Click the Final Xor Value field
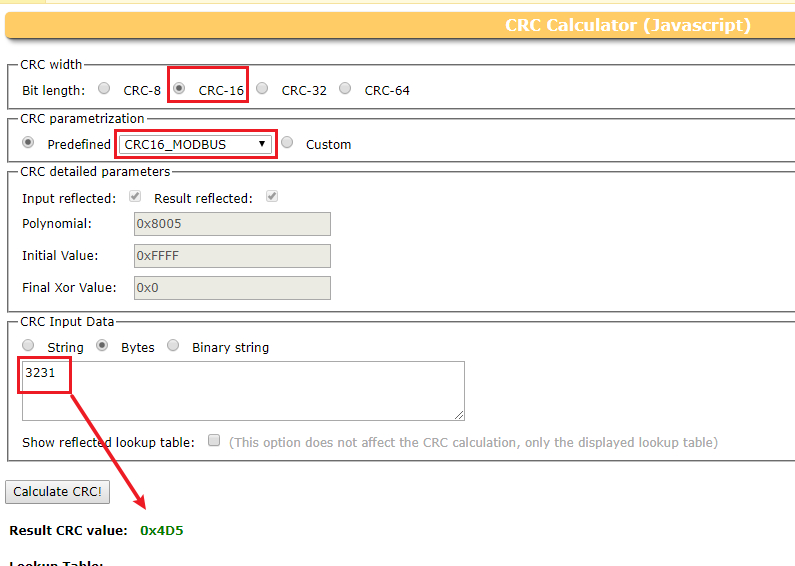 232,288
